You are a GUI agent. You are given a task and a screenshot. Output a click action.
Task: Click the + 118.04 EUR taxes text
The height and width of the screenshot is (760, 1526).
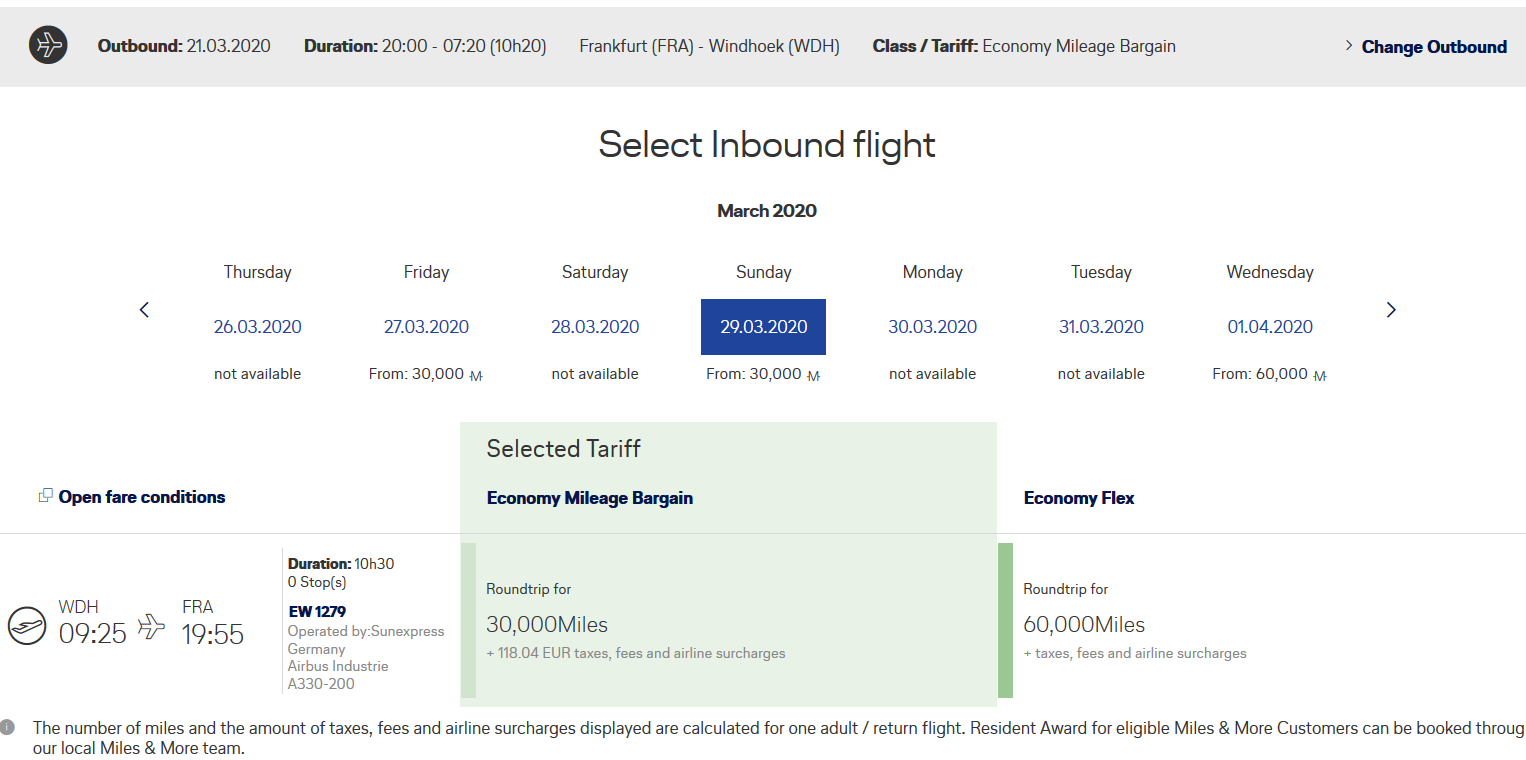[x=635, y=653]
